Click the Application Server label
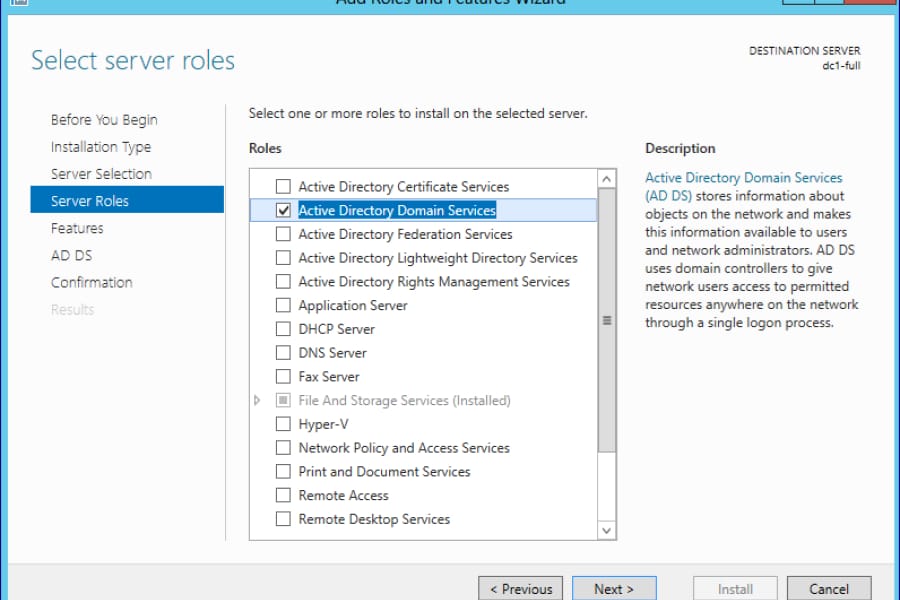Screen dimensions: 900x600 [353, 305]
